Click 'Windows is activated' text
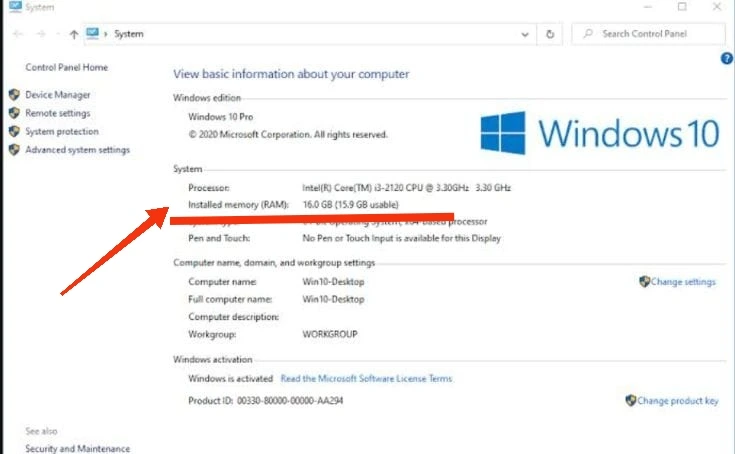The height and width of the screenshot is (454, 735). 230,379
